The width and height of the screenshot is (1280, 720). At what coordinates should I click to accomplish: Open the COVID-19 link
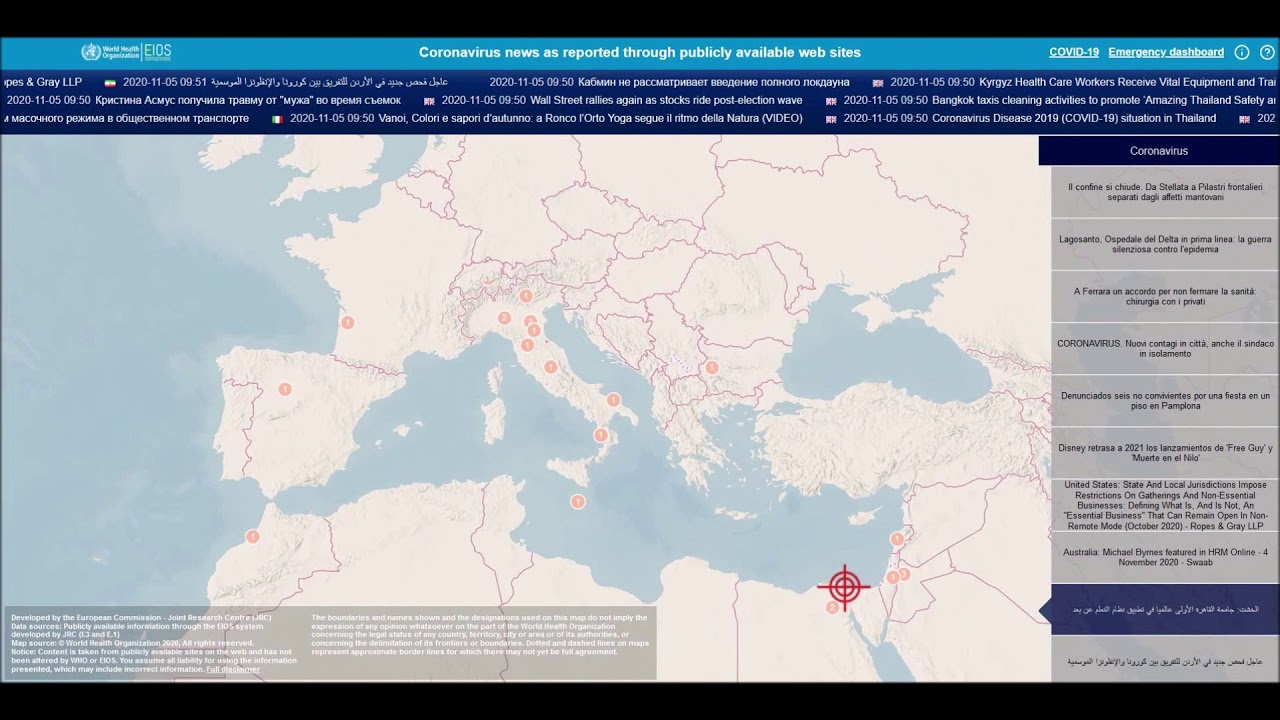(1073, 52)
